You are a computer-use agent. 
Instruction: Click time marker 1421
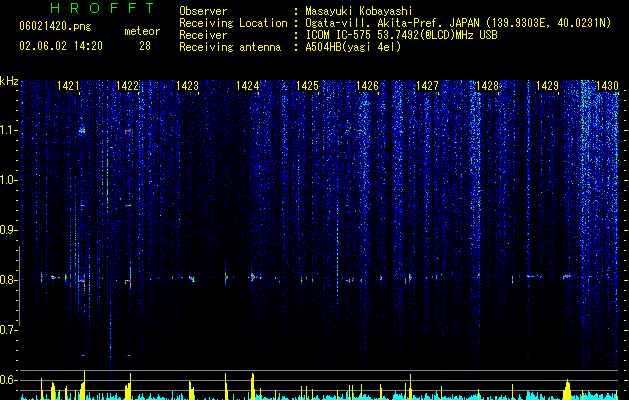(69, 86)
